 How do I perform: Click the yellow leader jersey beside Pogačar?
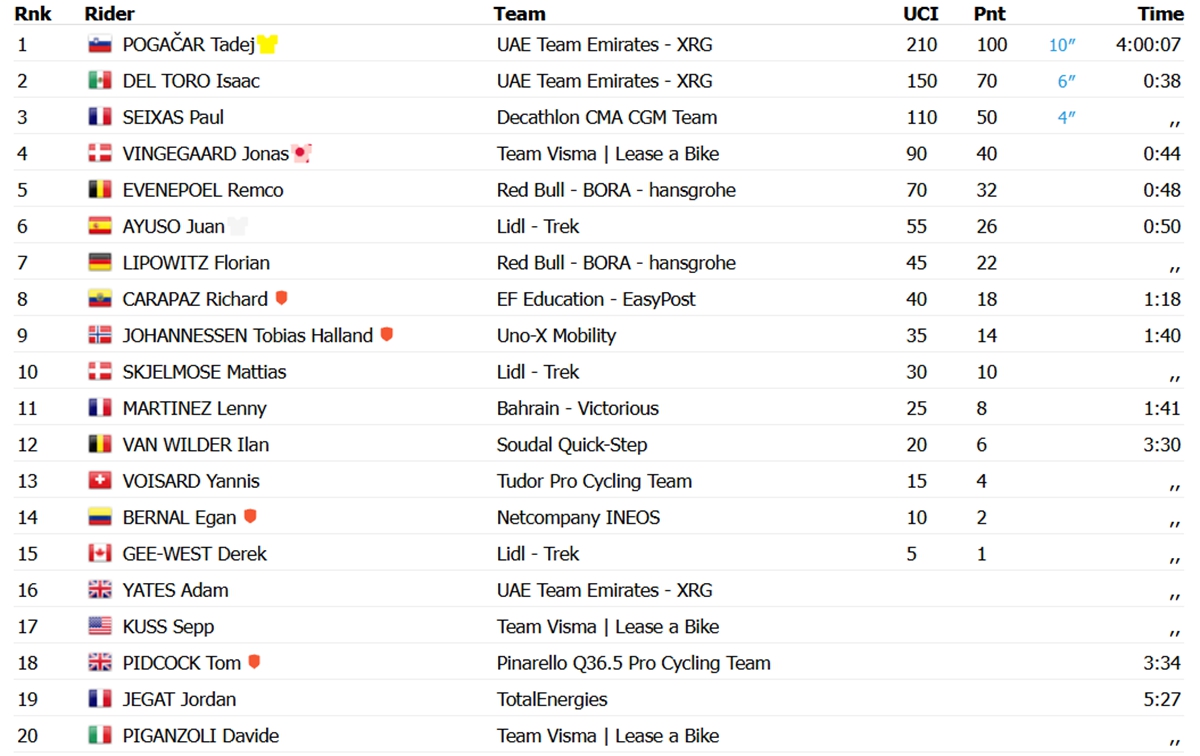click(267, 44)
